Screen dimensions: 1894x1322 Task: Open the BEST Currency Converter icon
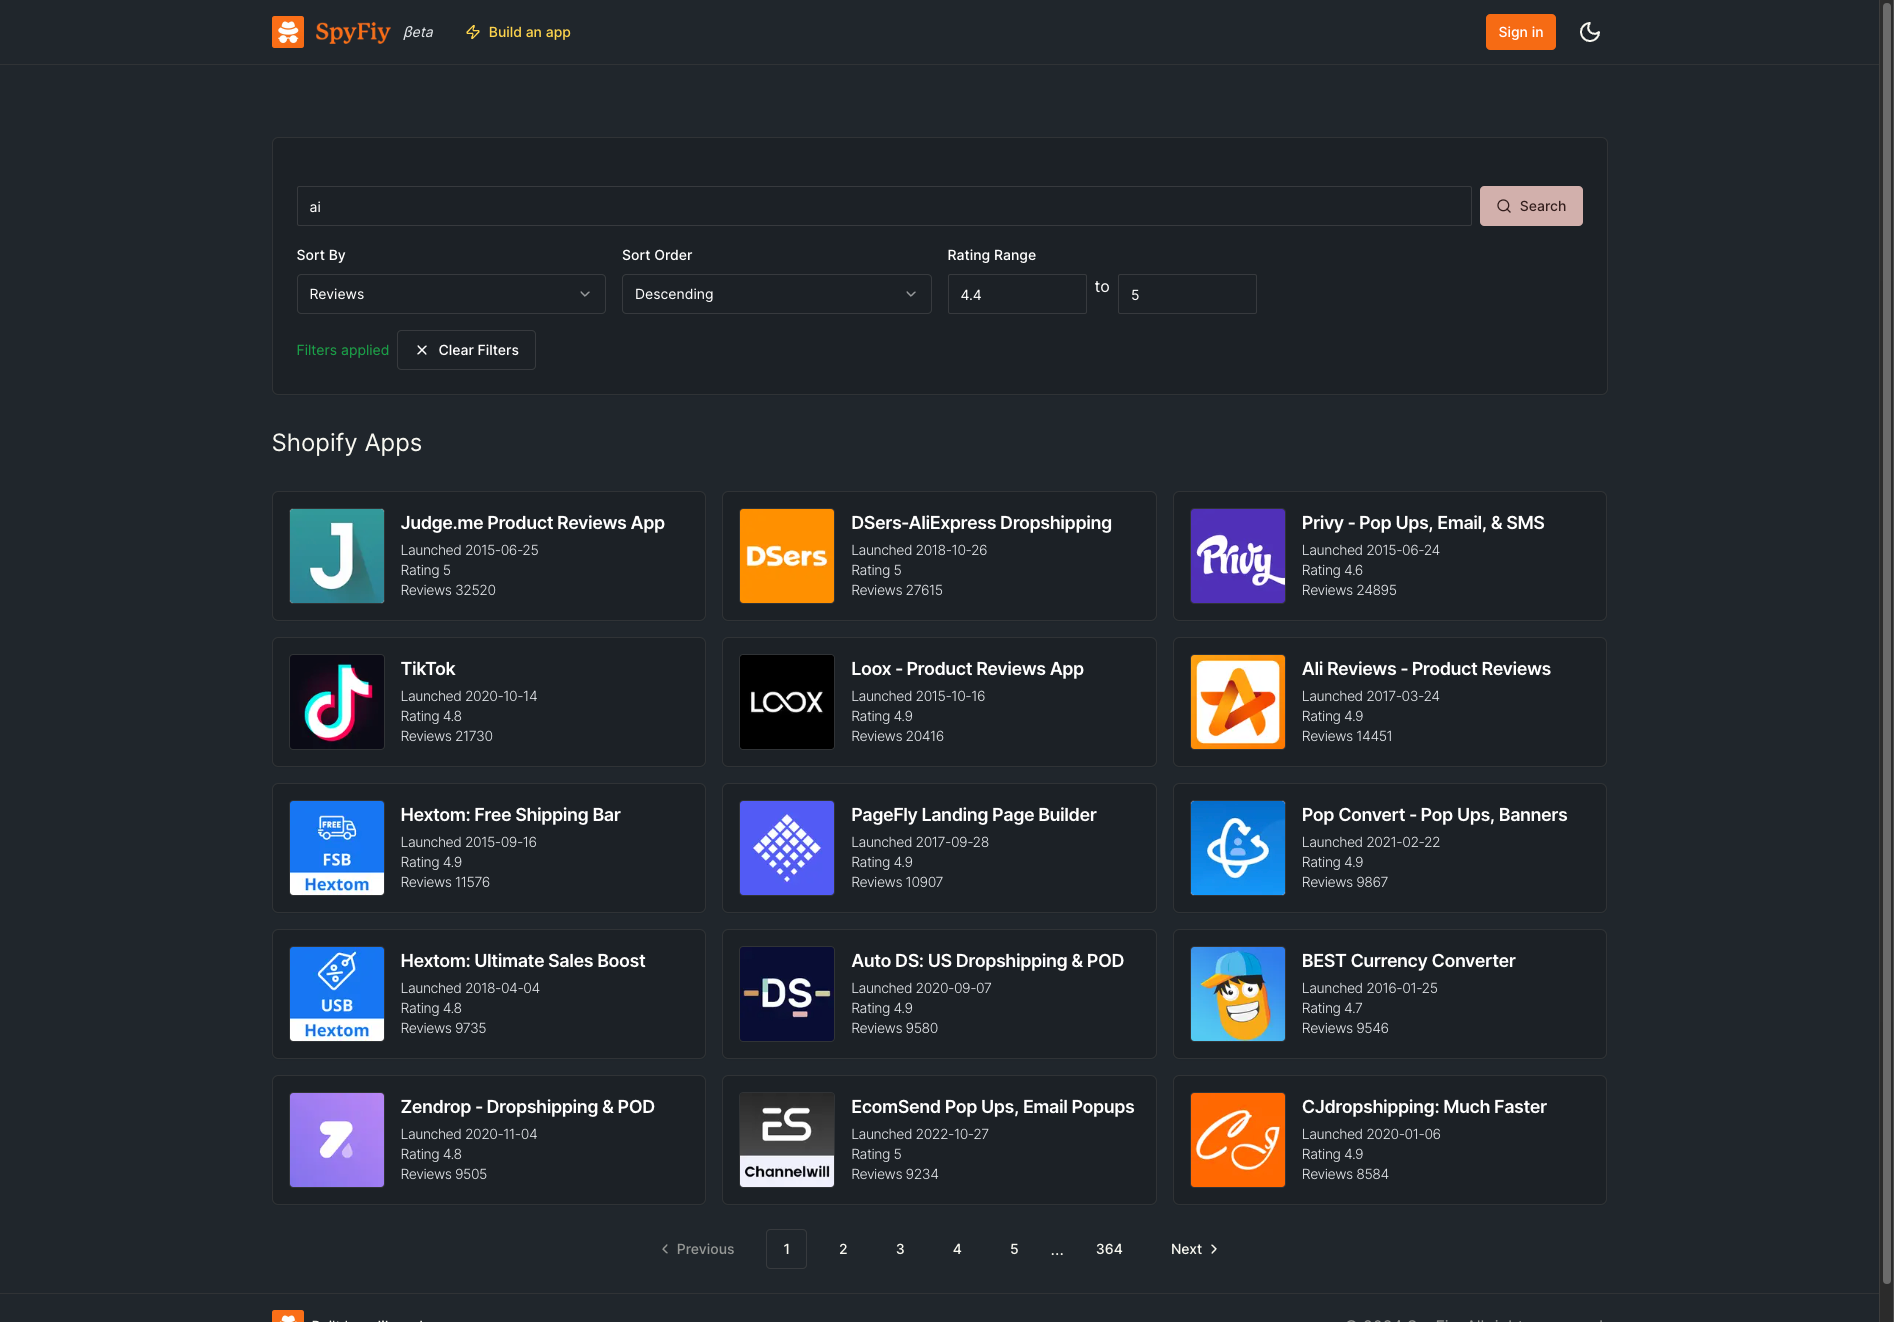(x=1238, y=994)
